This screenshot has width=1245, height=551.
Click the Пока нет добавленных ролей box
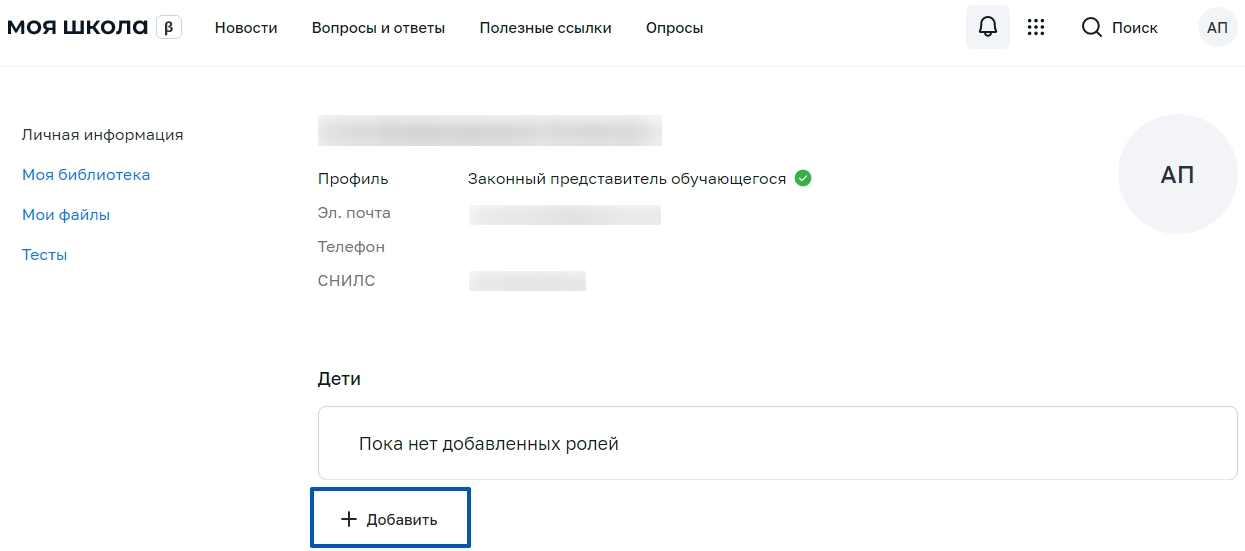pos(777,443)
